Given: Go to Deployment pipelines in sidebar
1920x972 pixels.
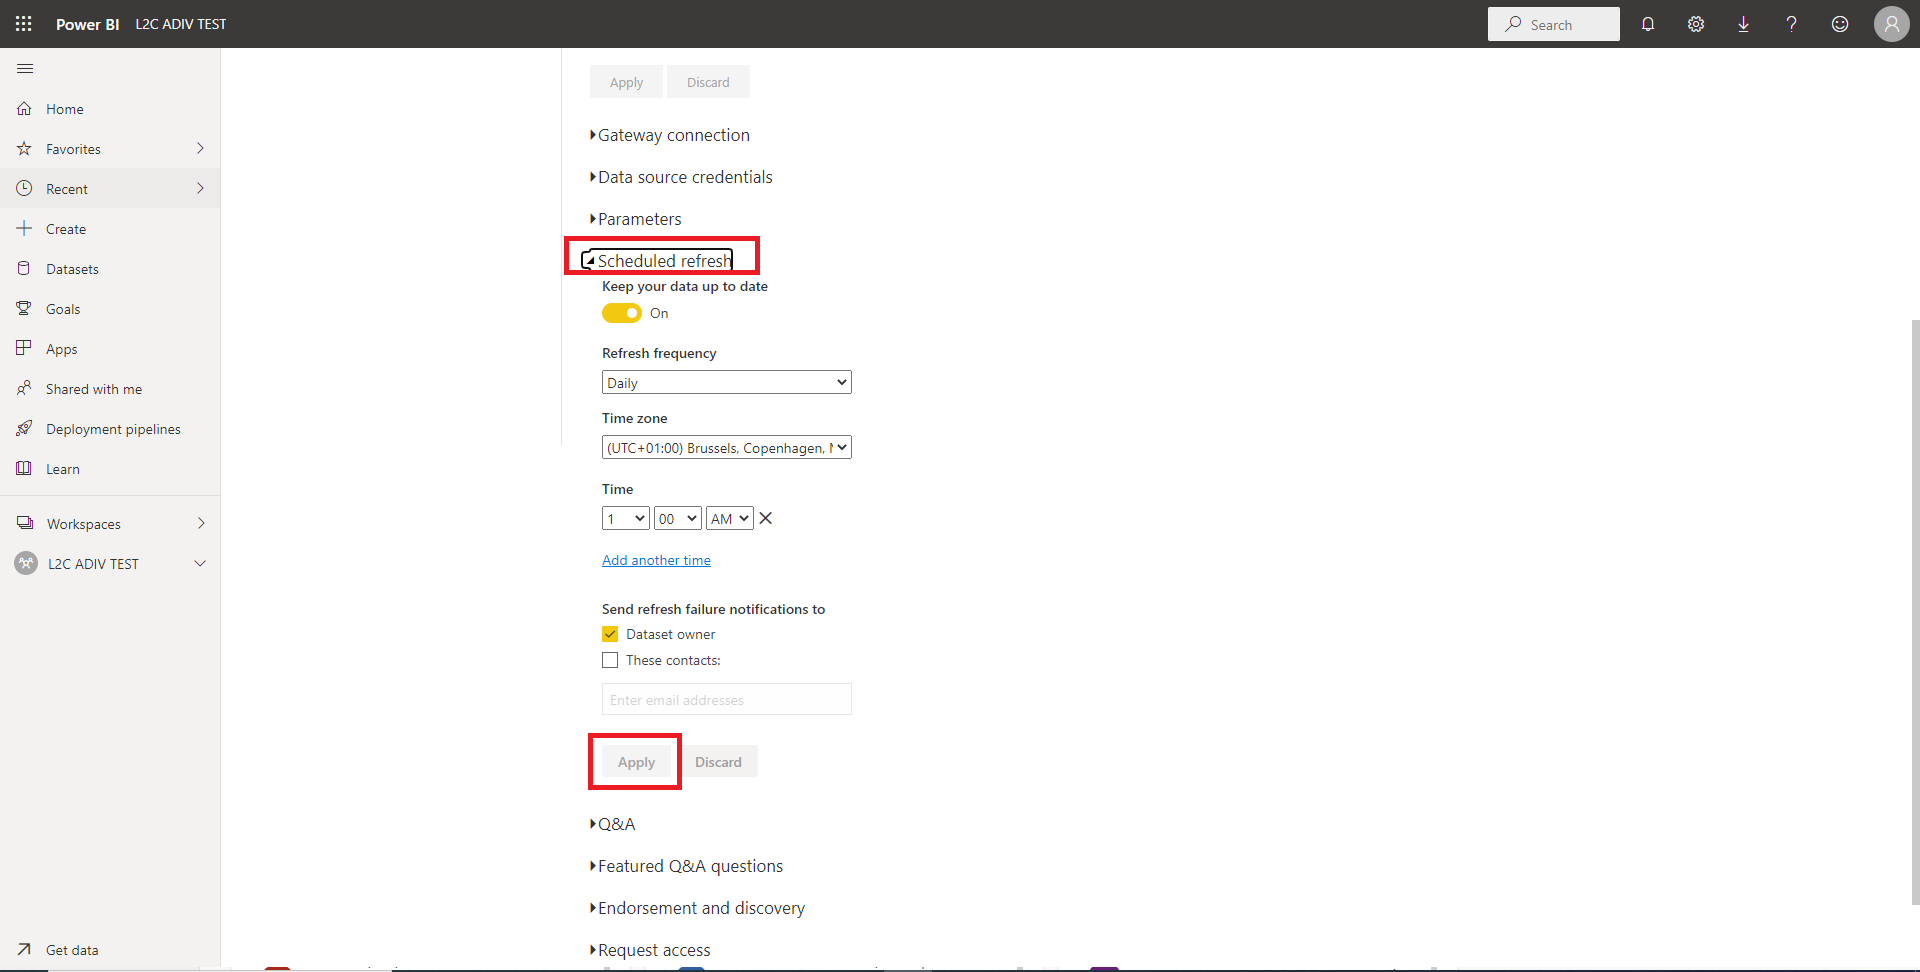Looking at the screenshot, I should 113,429.
